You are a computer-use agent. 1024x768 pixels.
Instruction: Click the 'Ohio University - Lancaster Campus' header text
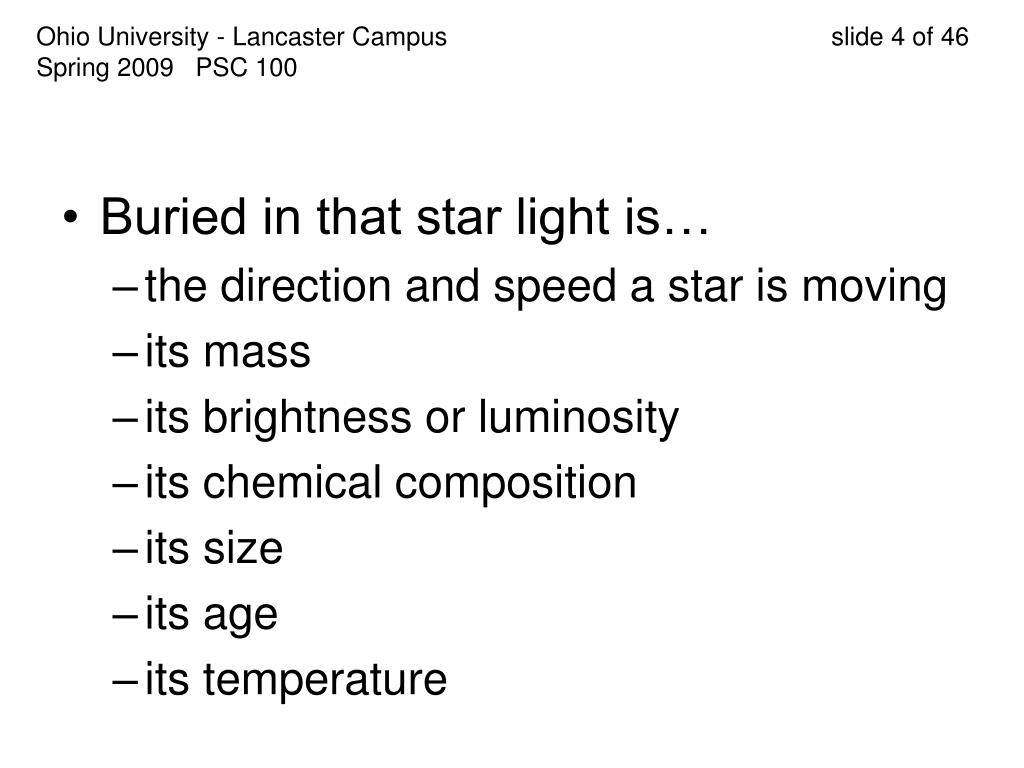[242, 37]
